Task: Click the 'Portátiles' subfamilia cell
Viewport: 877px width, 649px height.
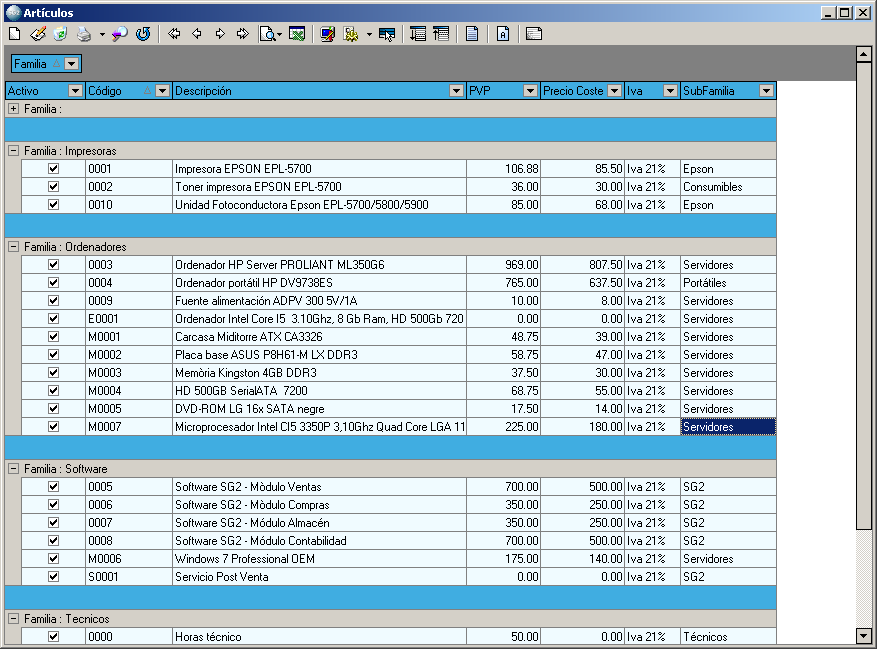Action: coord(728,283)
